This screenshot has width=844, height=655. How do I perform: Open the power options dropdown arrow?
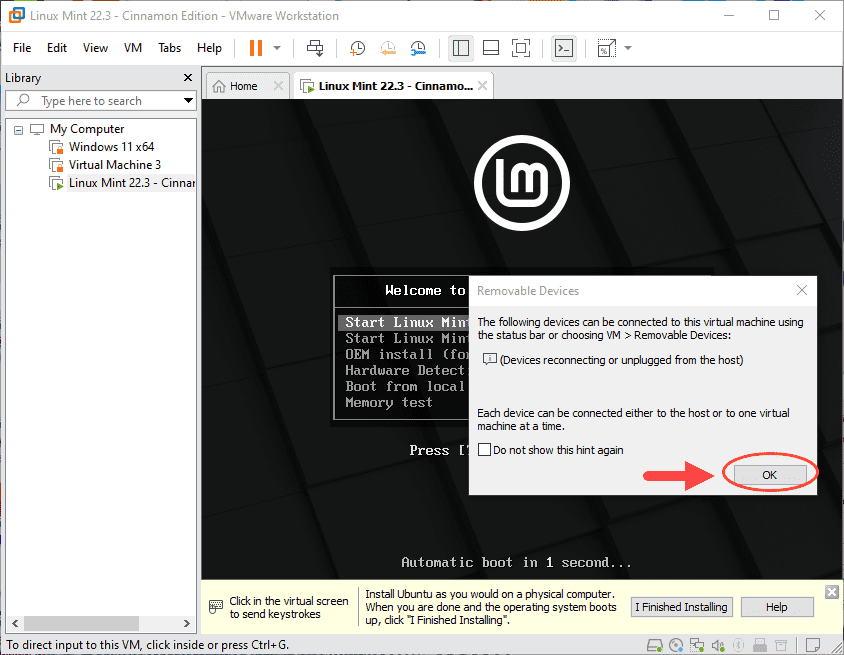[277, 48]
